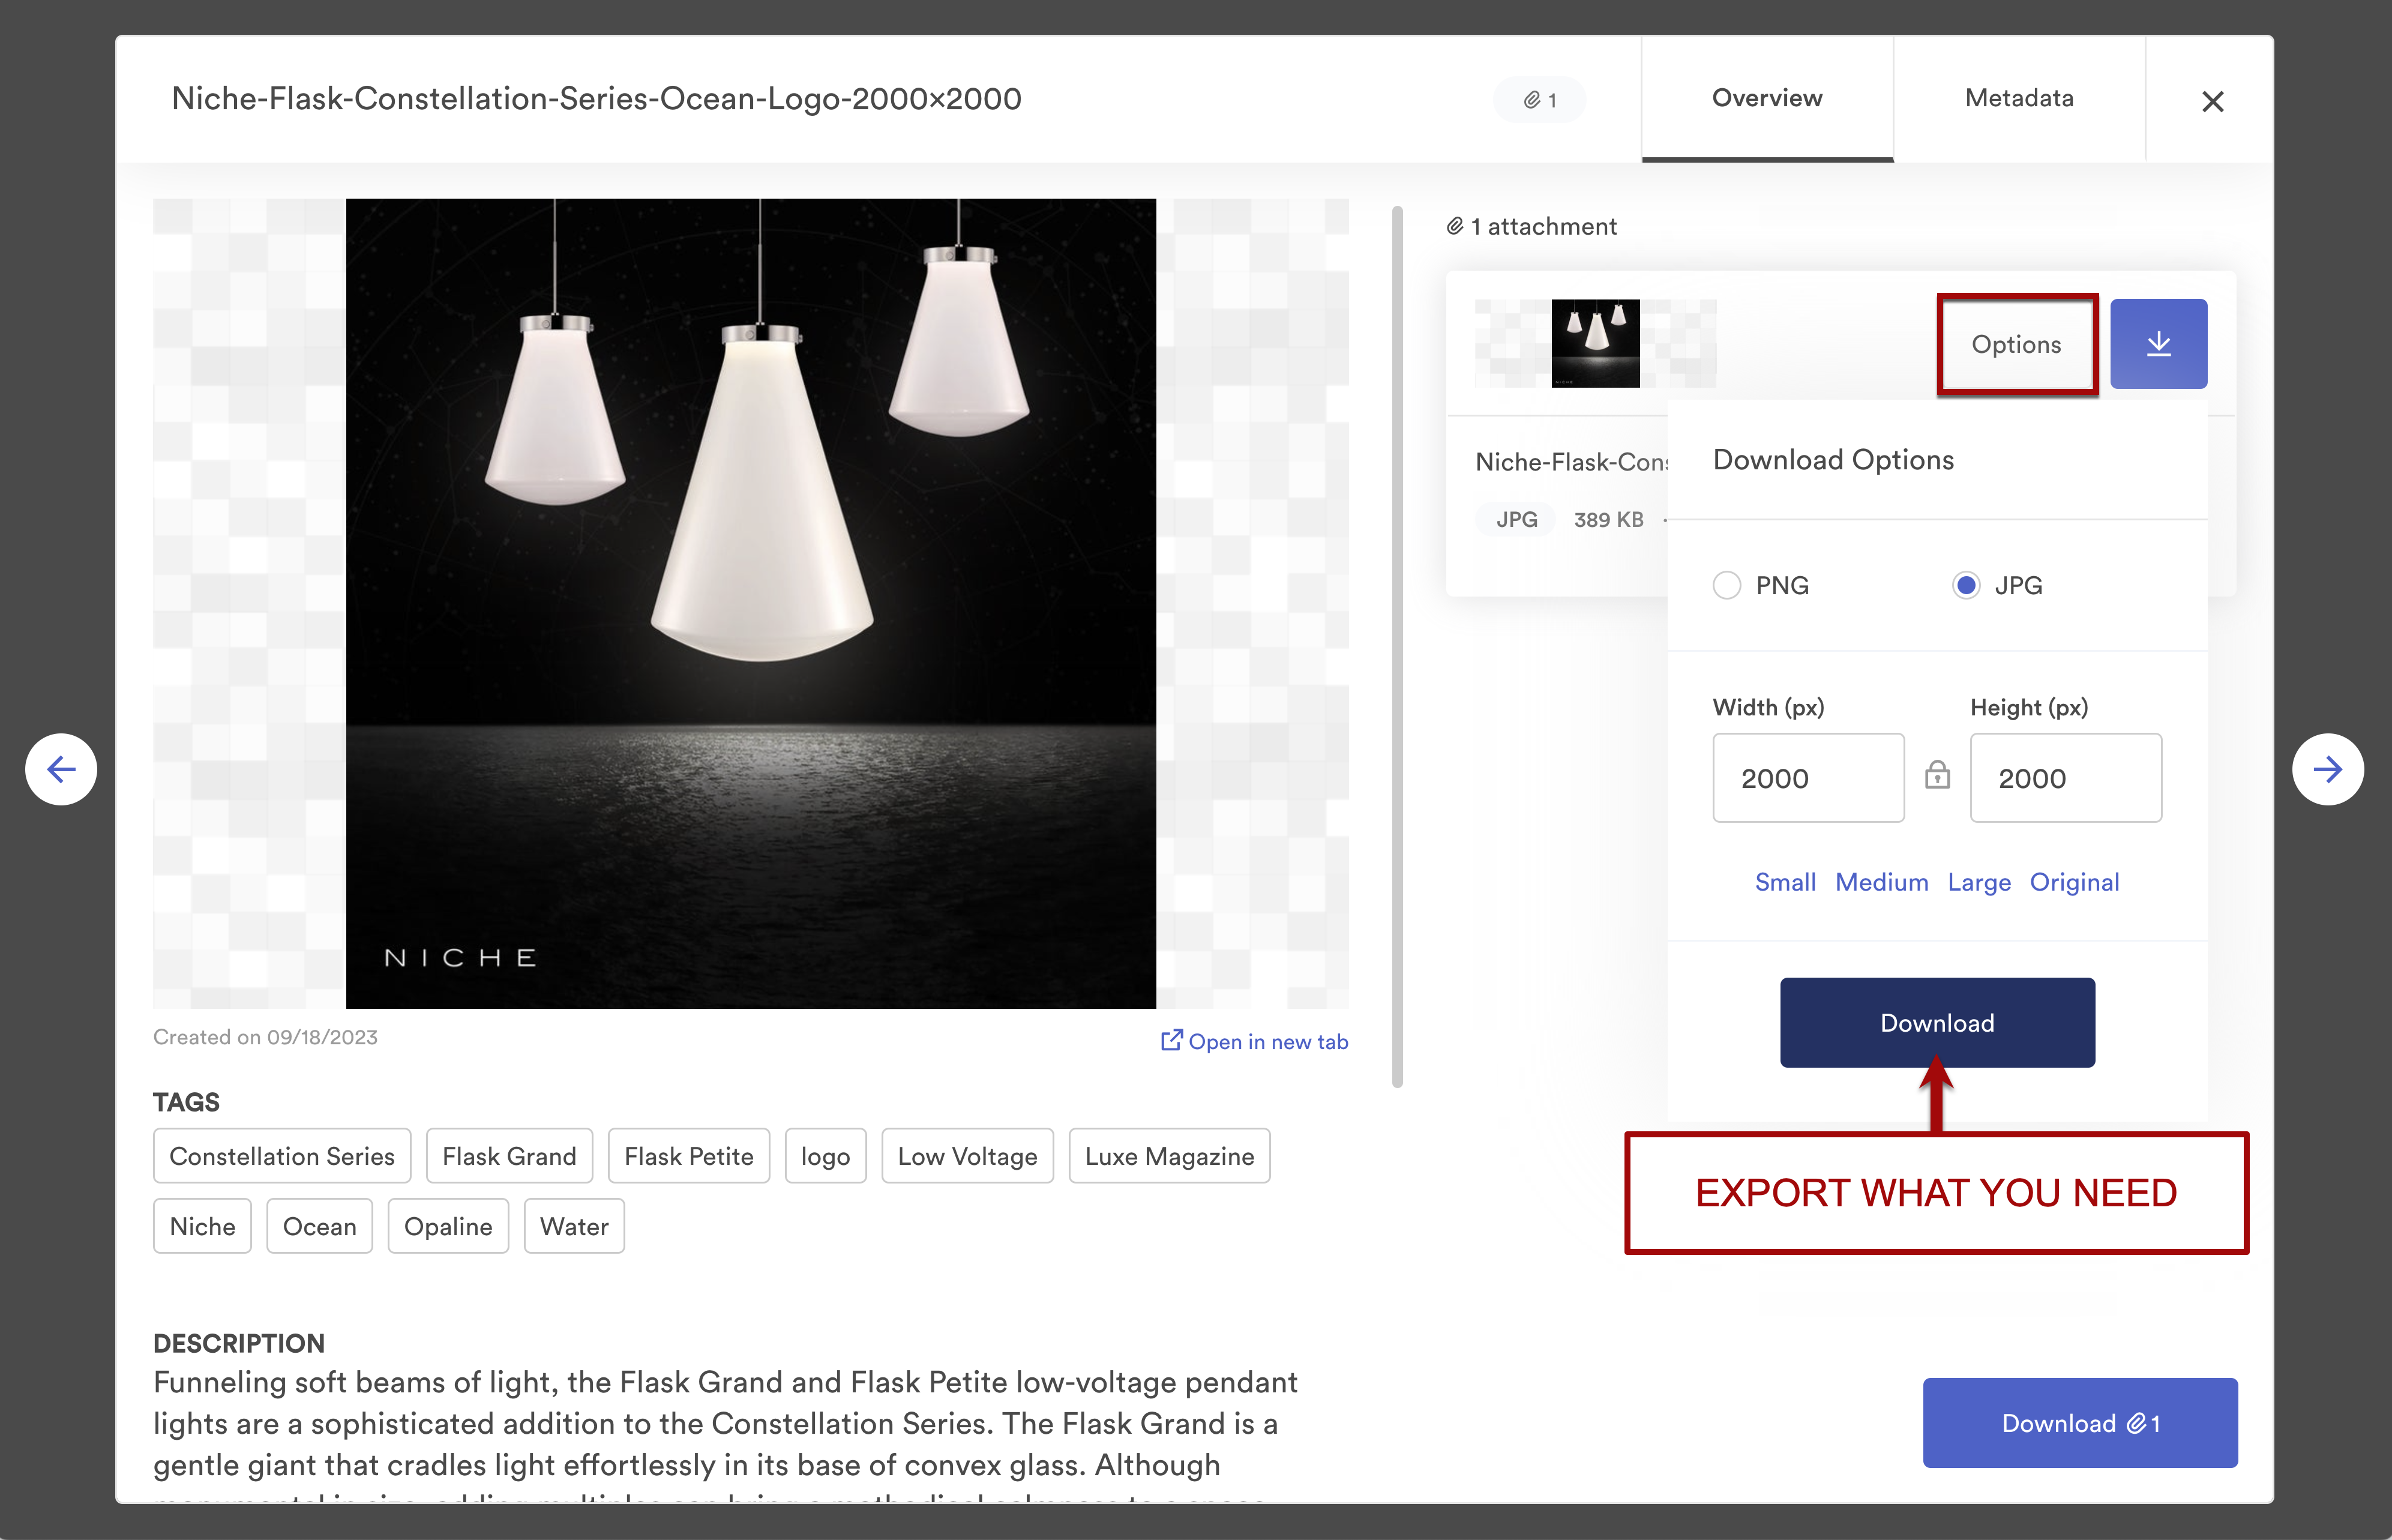Select the Opaline tag
Image resolution: width=2392 pixels, height=1540 pixels.
tap(448, 1226)
